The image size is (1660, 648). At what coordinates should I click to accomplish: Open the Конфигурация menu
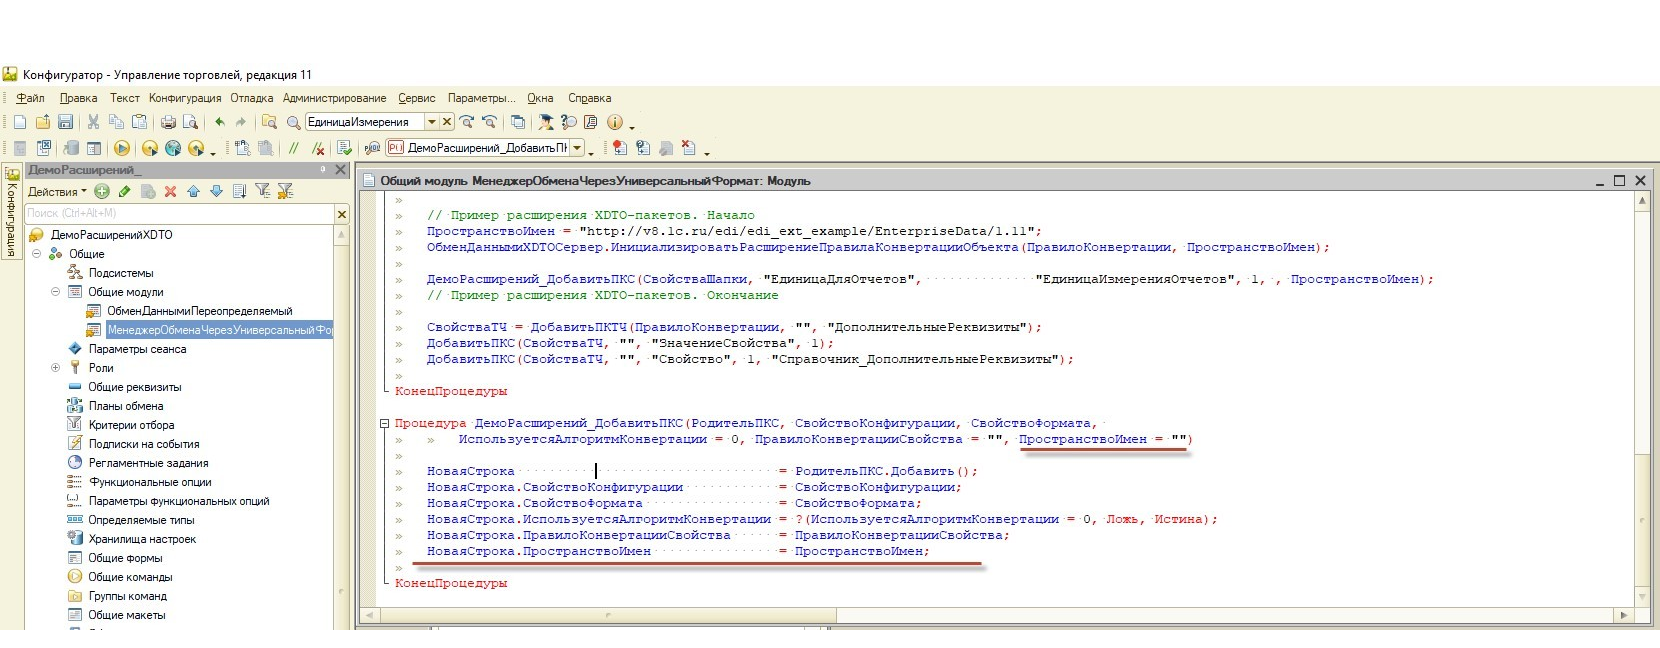point(185,98)
